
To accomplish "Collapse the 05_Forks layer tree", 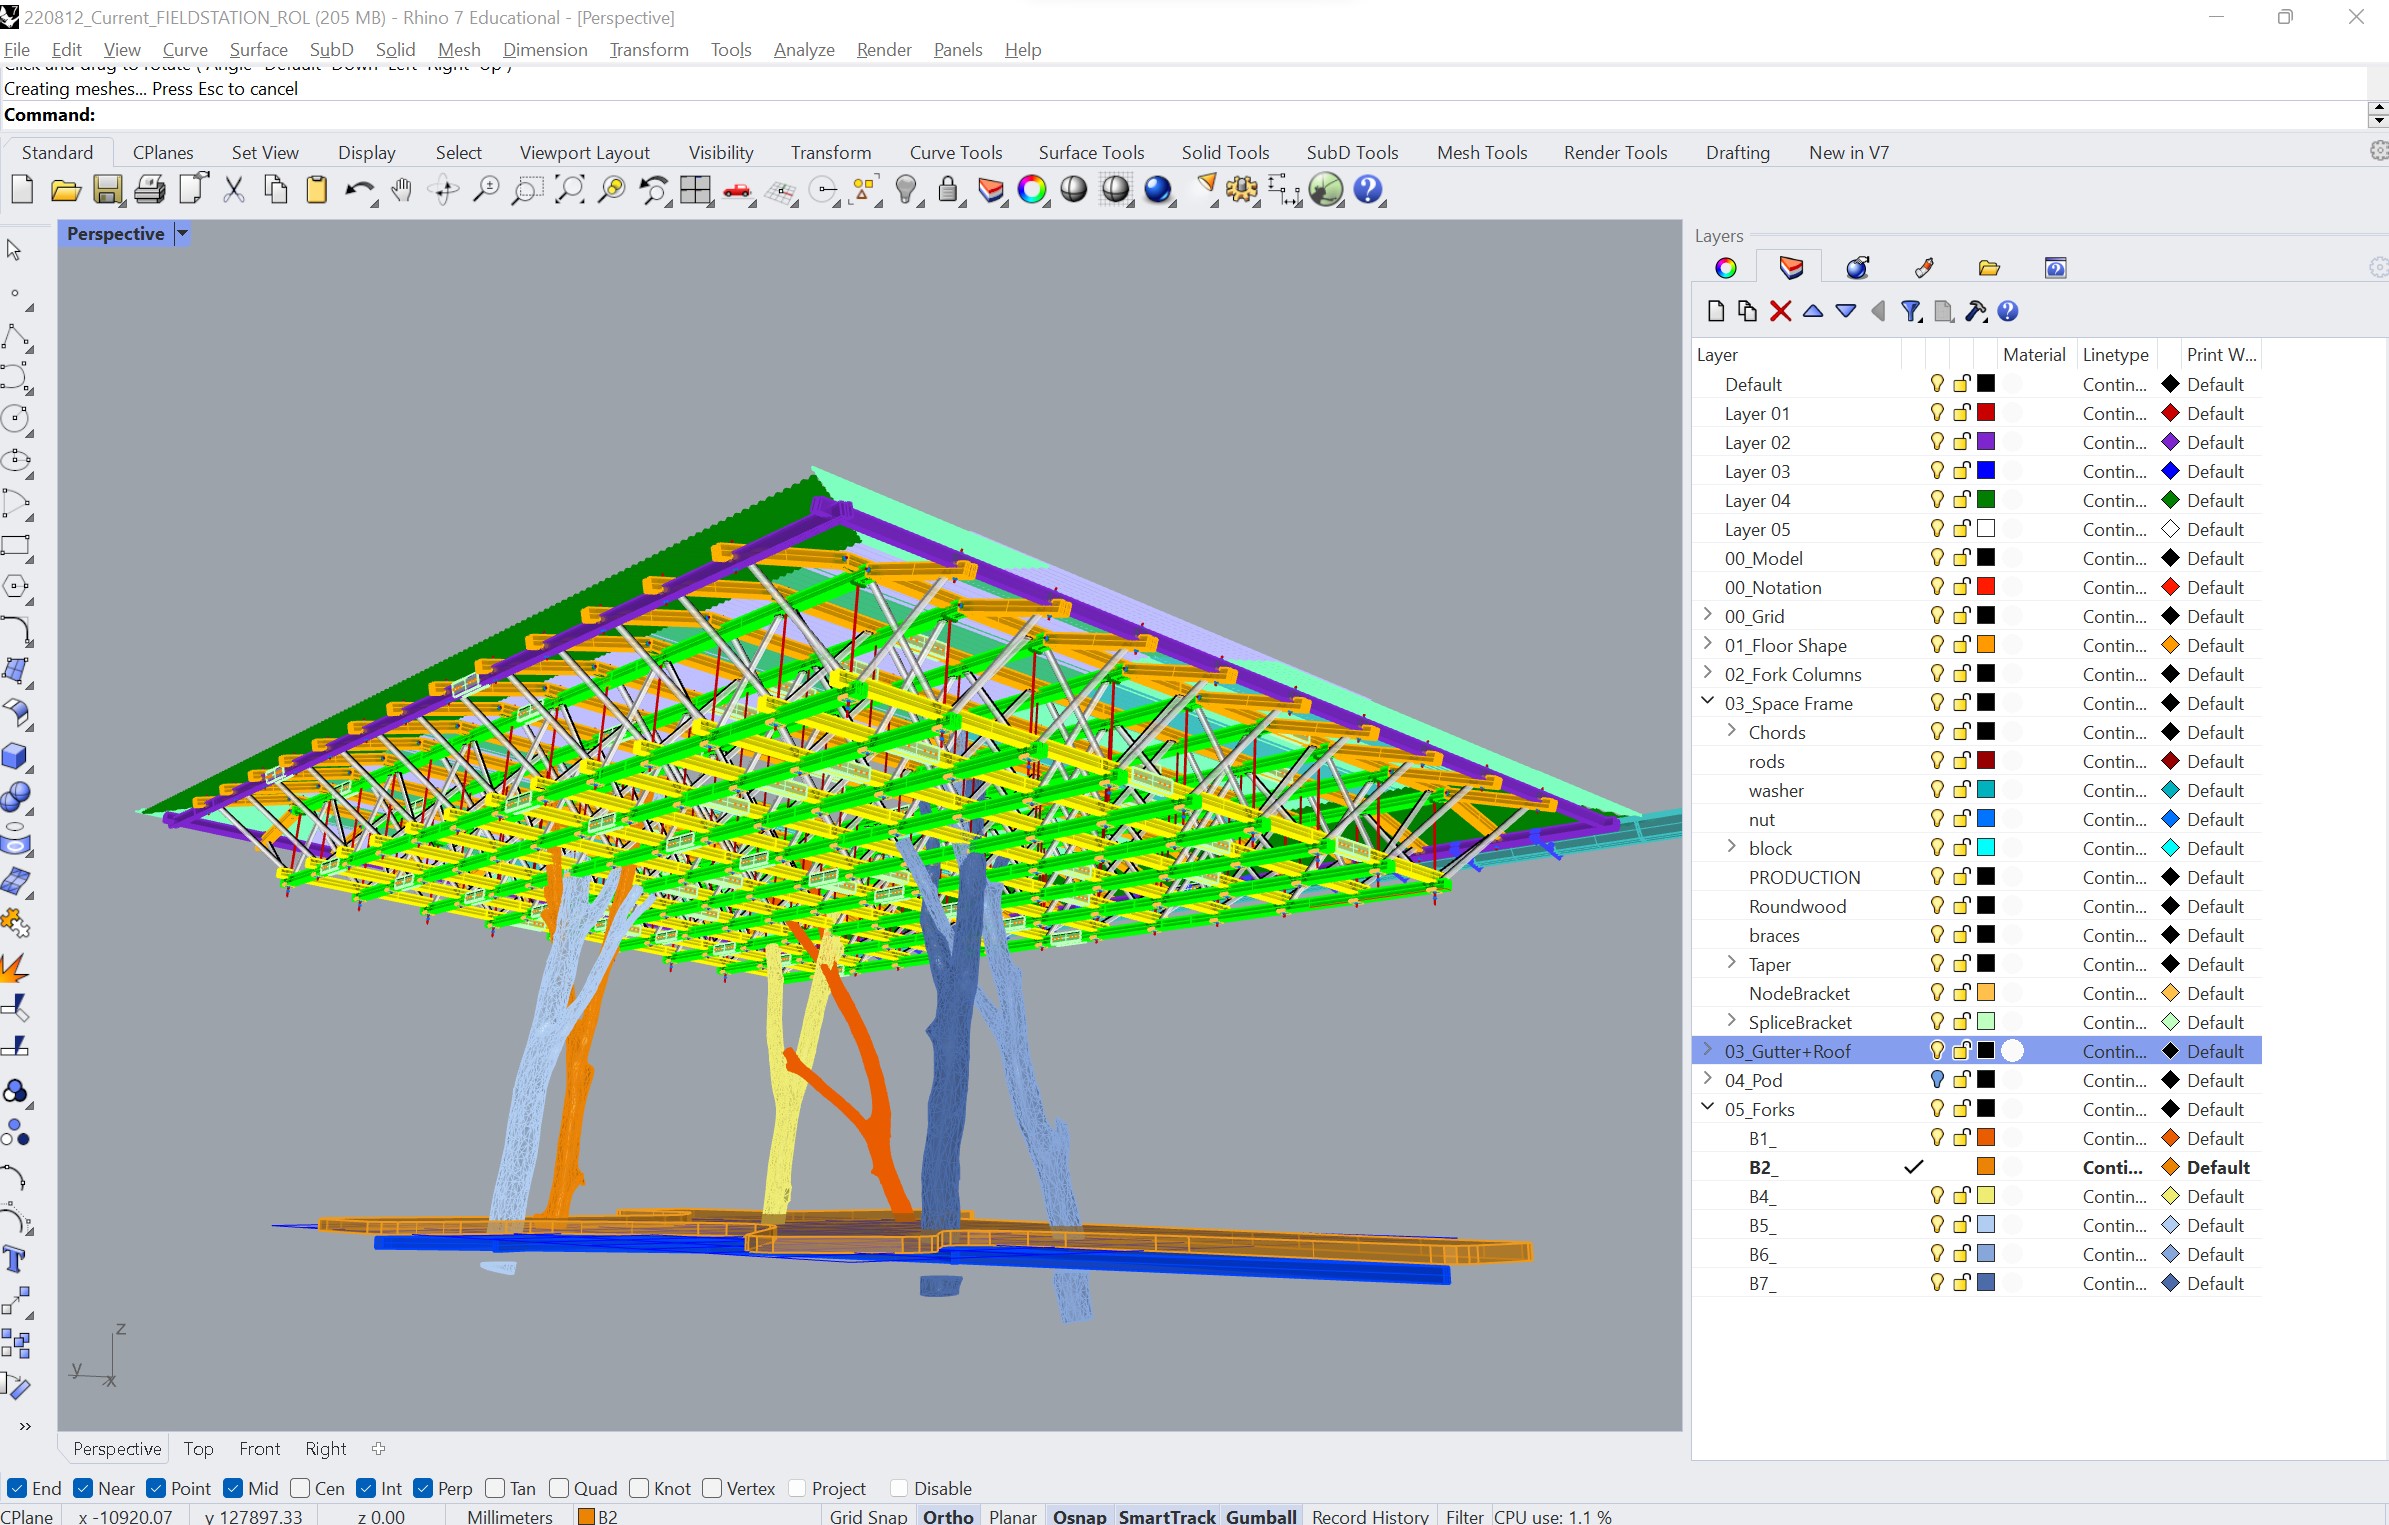I will [x=1708, y=1108].
